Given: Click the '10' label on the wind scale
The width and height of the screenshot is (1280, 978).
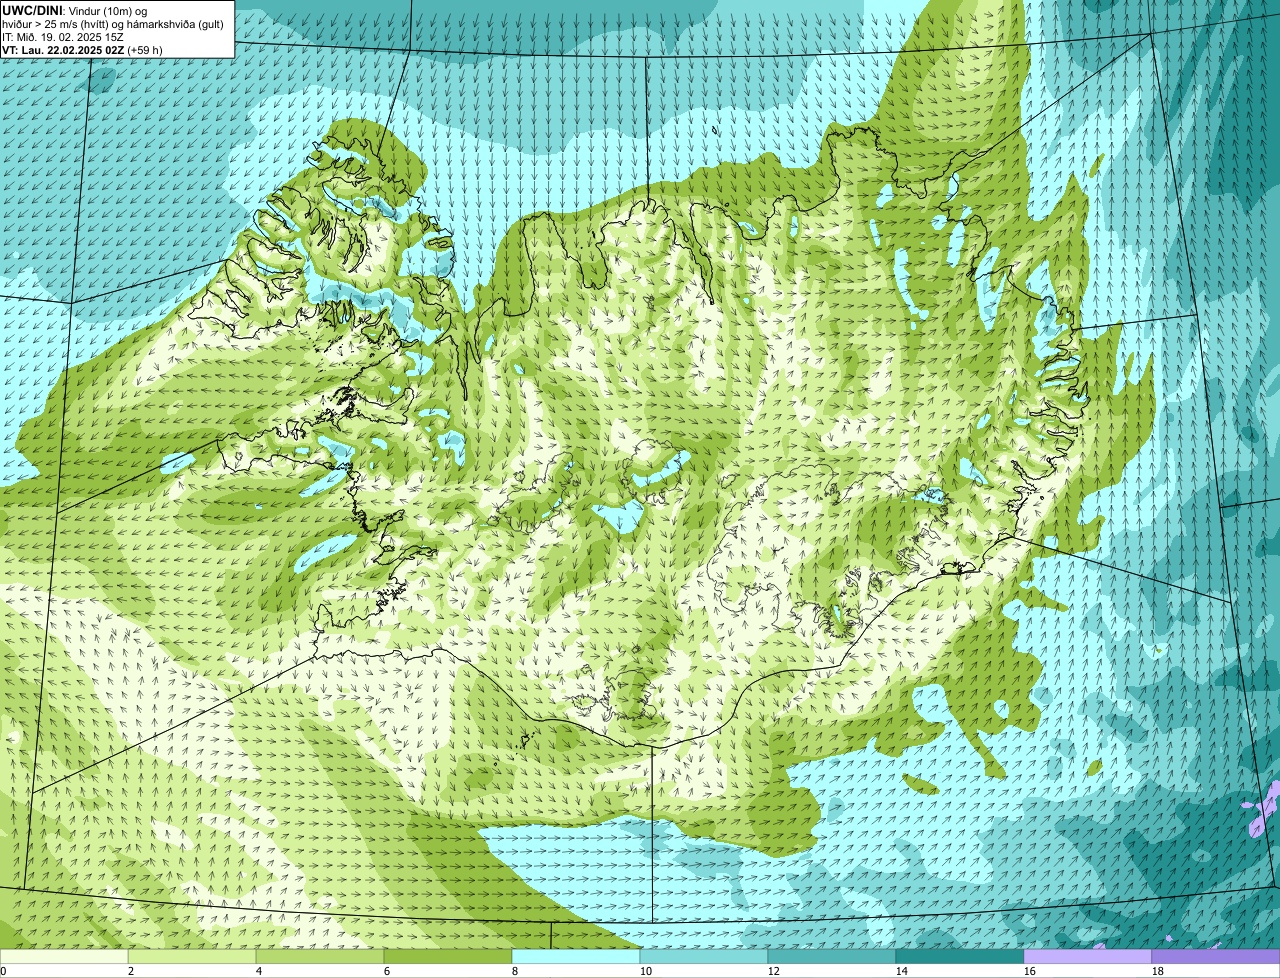Looking at the screenshot, I should [x=646, y=971].
